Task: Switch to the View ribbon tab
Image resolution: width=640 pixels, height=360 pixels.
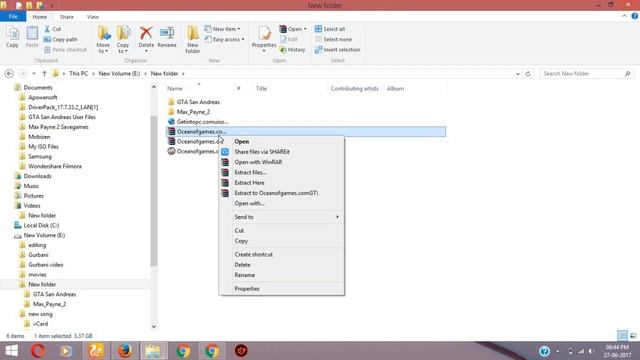Action: pos(93,17)
